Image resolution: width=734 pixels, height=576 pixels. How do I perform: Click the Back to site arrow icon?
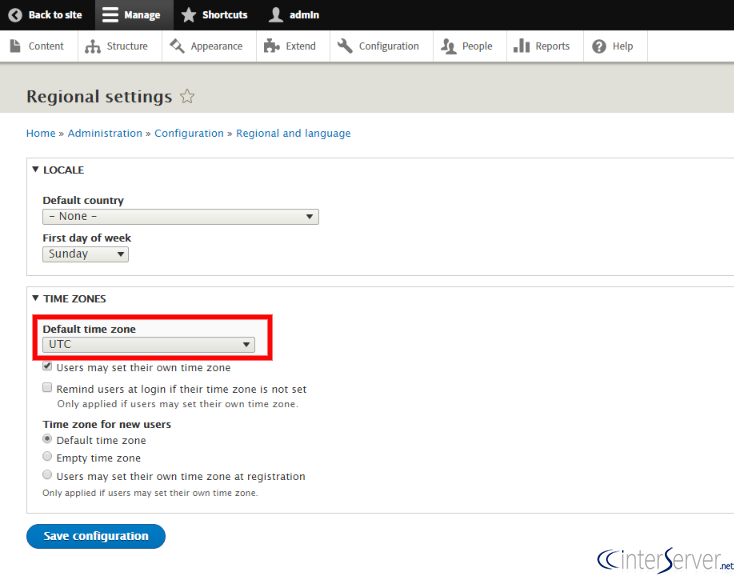(15, 15)
